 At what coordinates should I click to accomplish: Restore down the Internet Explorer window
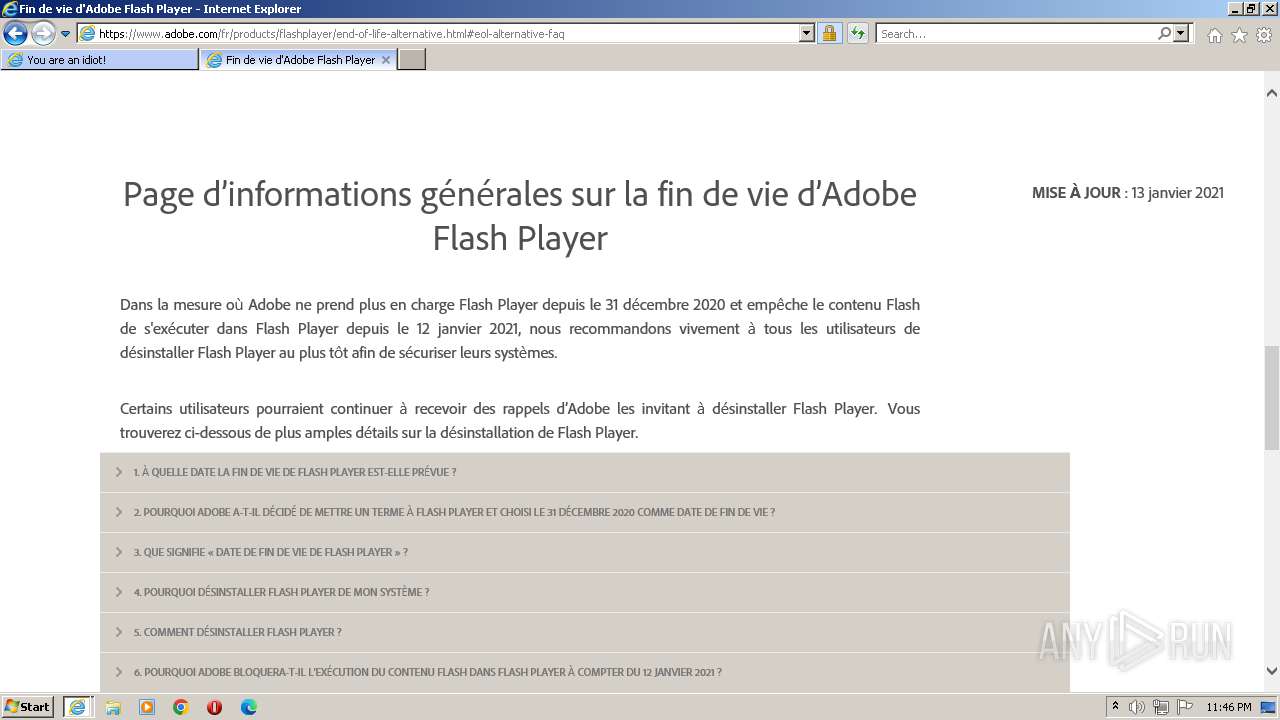1251,9
